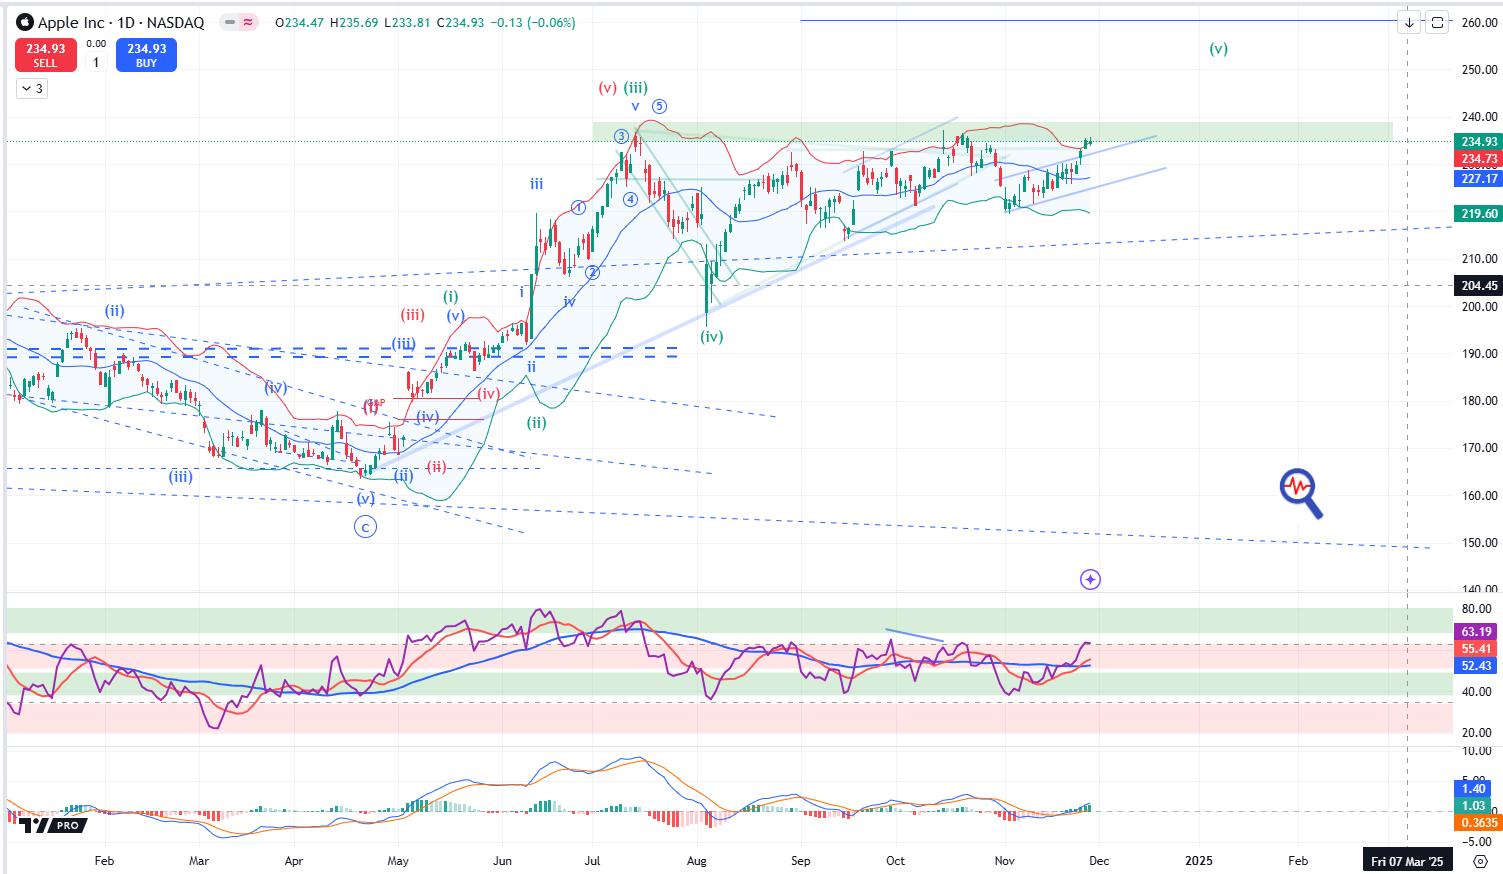
Task: Select the red (v) label at July peak
Action: coord(608,87)
